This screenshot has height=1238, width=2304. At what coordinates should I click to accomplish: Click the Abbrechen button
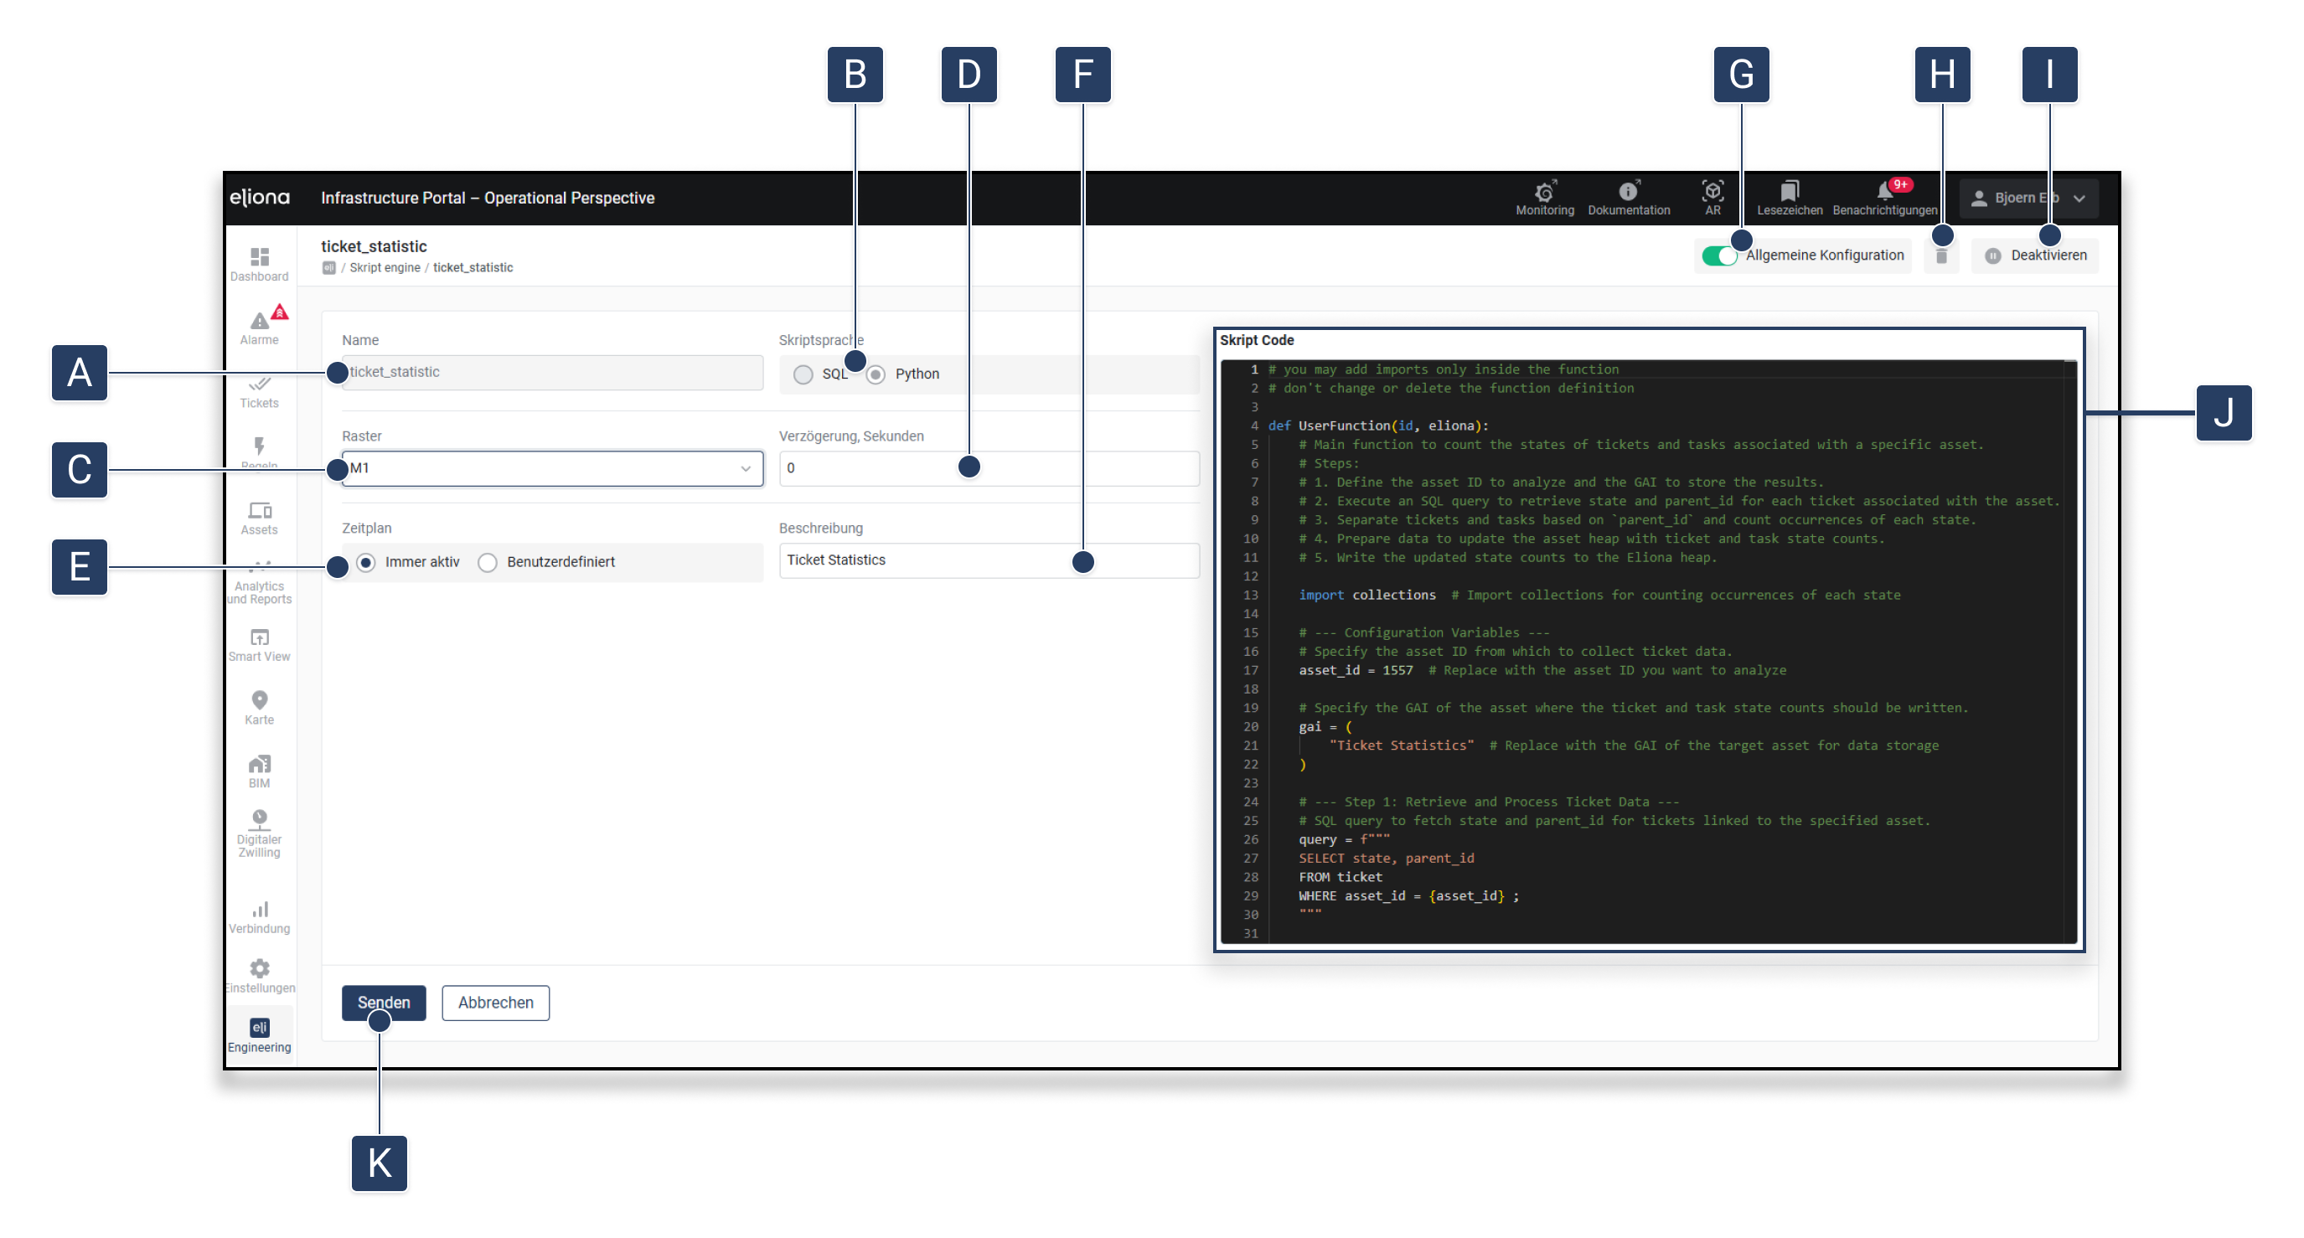[495, 1003]
